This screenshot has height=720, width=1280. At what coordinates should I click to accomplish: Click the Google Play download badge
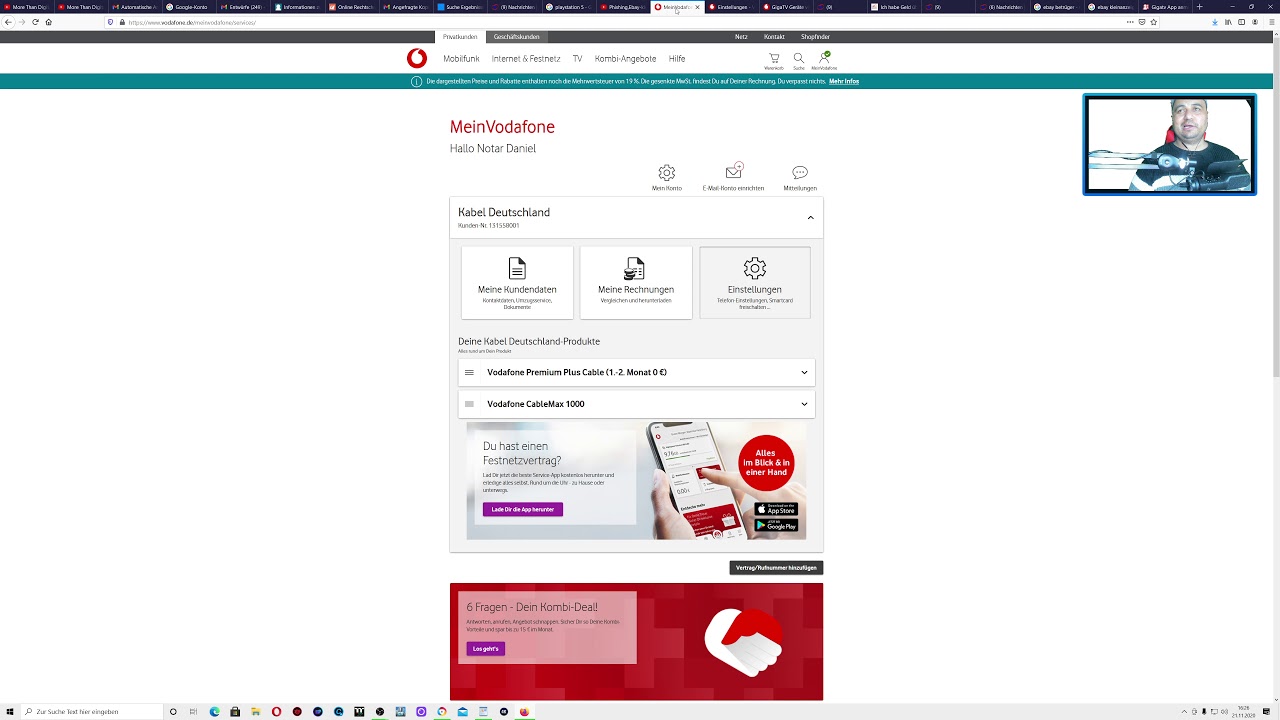776,525
